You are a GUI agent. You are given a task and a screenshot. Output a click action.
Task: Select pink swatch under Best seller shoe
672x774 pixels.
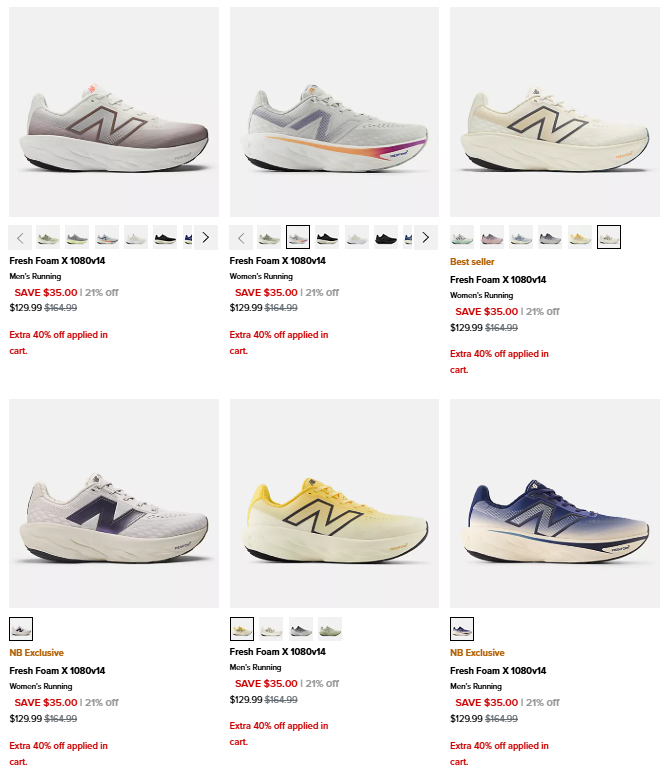(491, 237)
